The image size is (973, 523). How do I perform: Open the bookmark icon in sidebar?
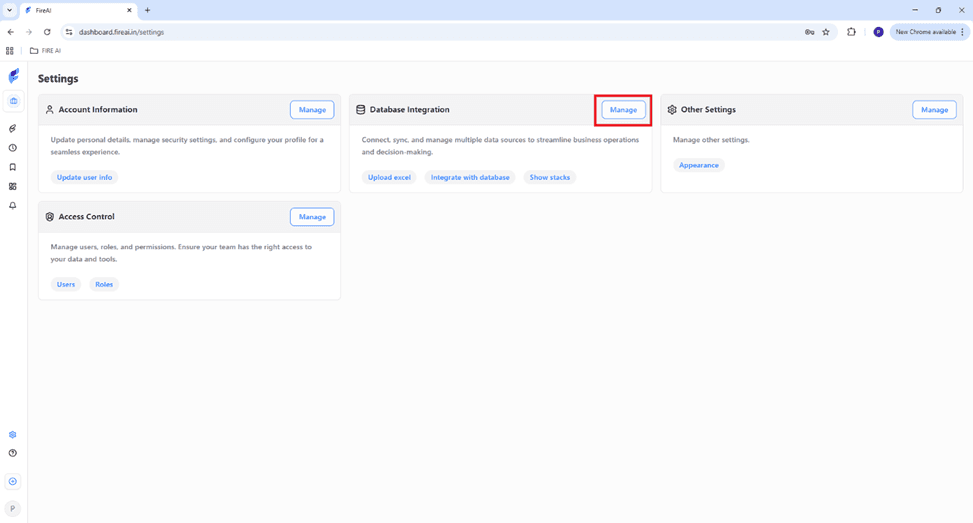(13, 167)
